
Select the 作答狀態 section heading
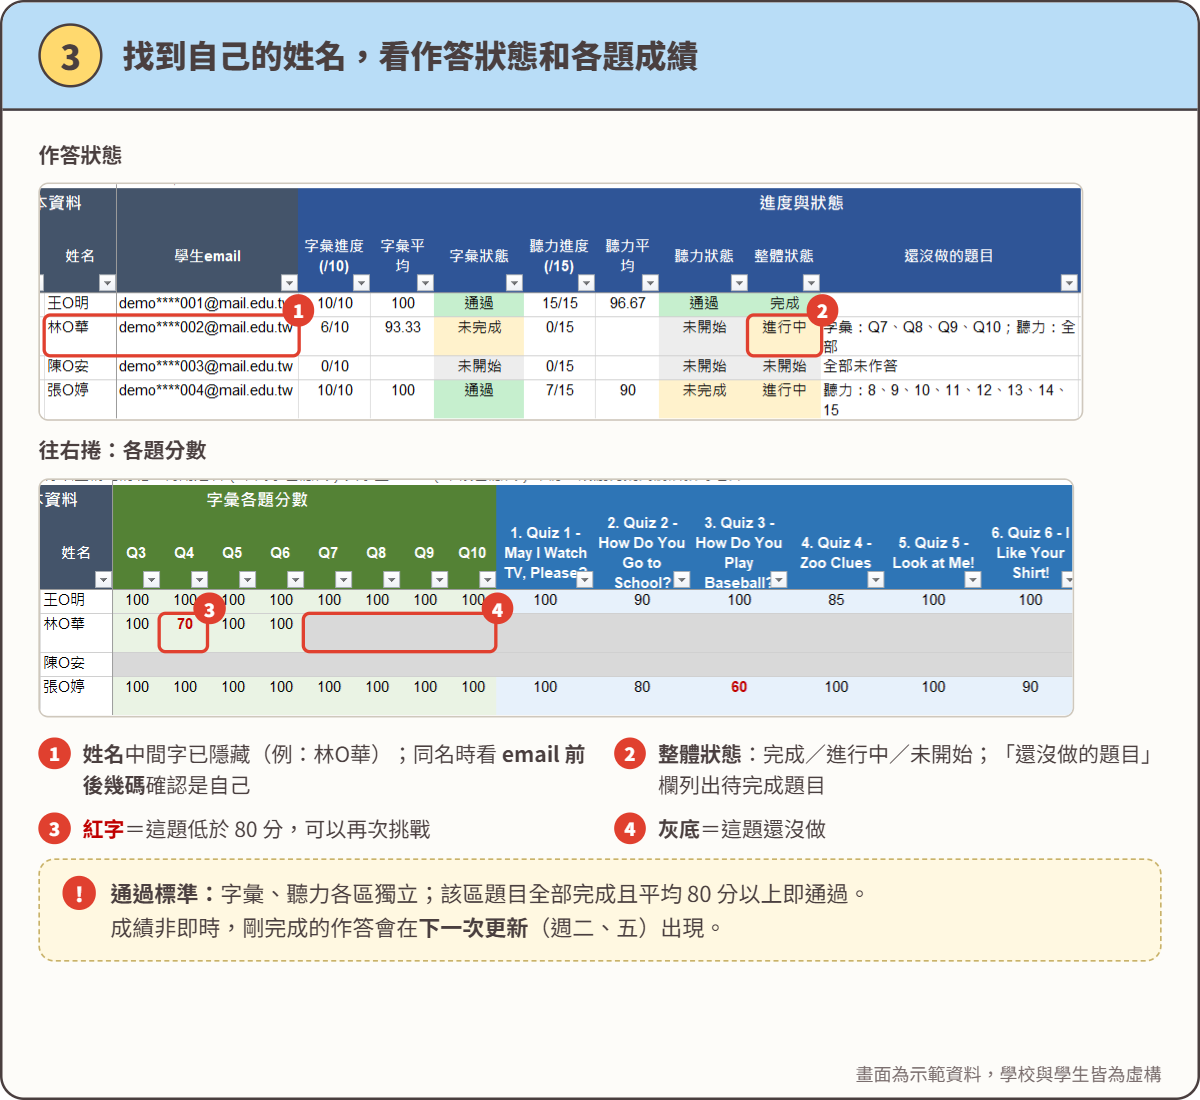tap(80, 155)
